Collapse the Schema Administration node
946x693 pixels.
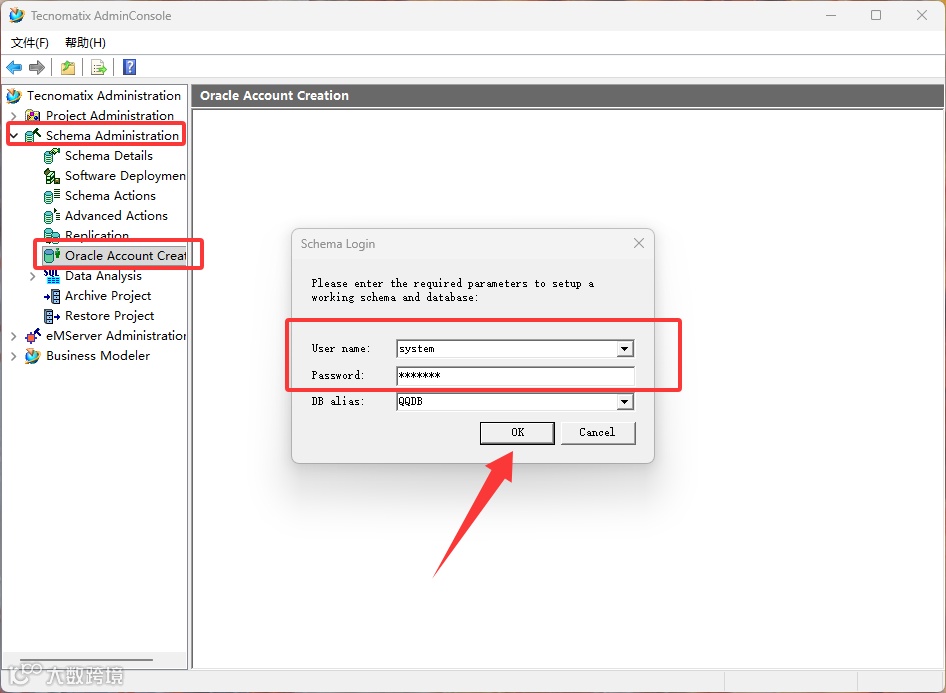pos(14,136)
